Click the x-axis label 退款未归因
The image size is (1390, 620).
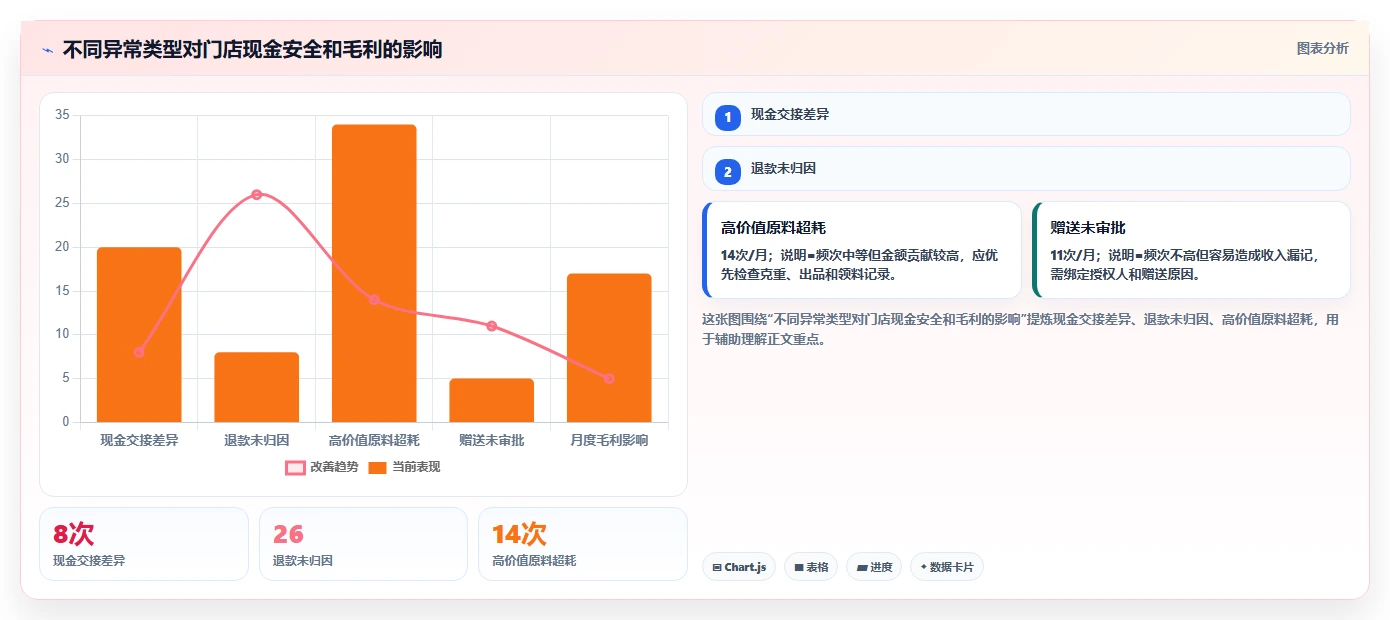[257, 440]
